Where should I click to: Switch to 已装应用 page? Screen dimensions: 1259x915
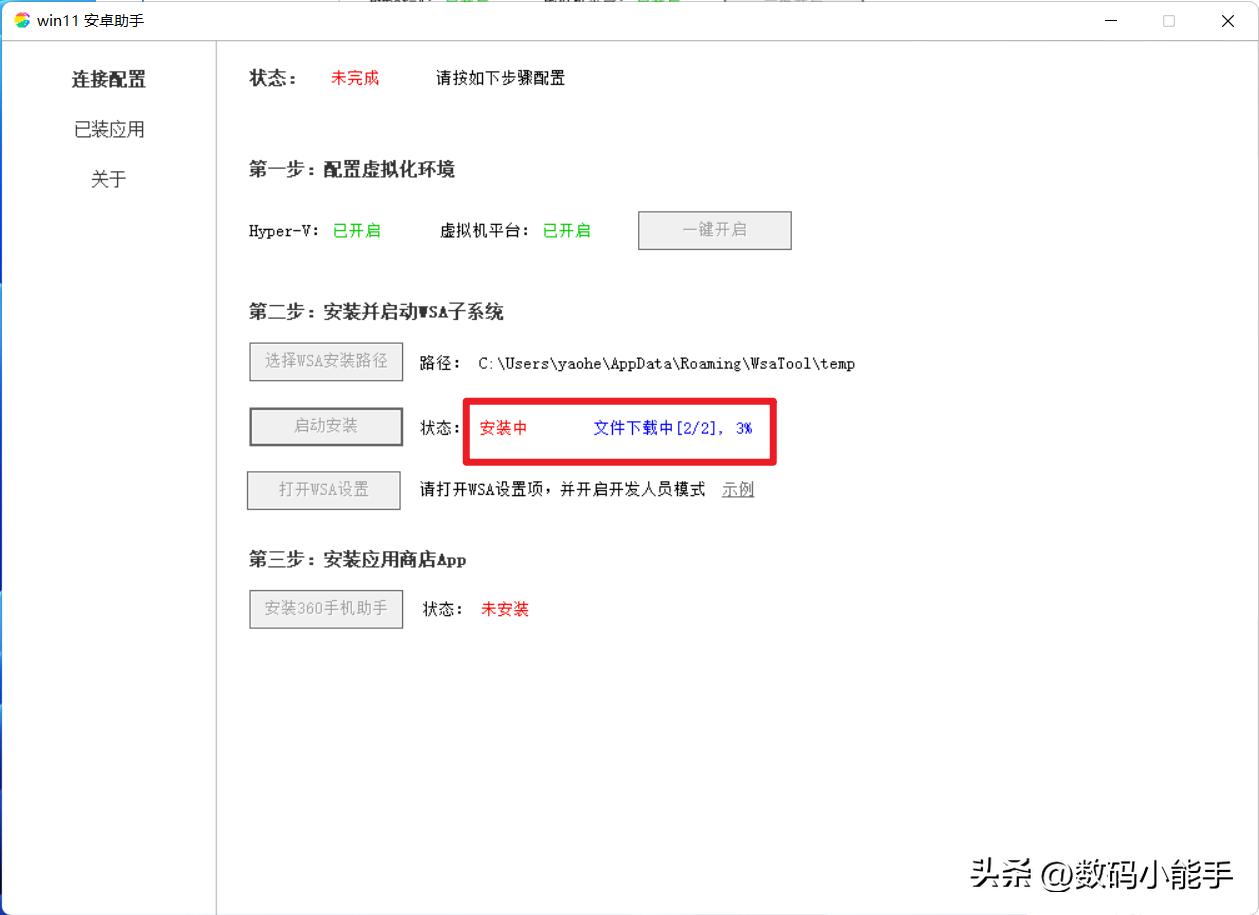(x=108, y=129)
